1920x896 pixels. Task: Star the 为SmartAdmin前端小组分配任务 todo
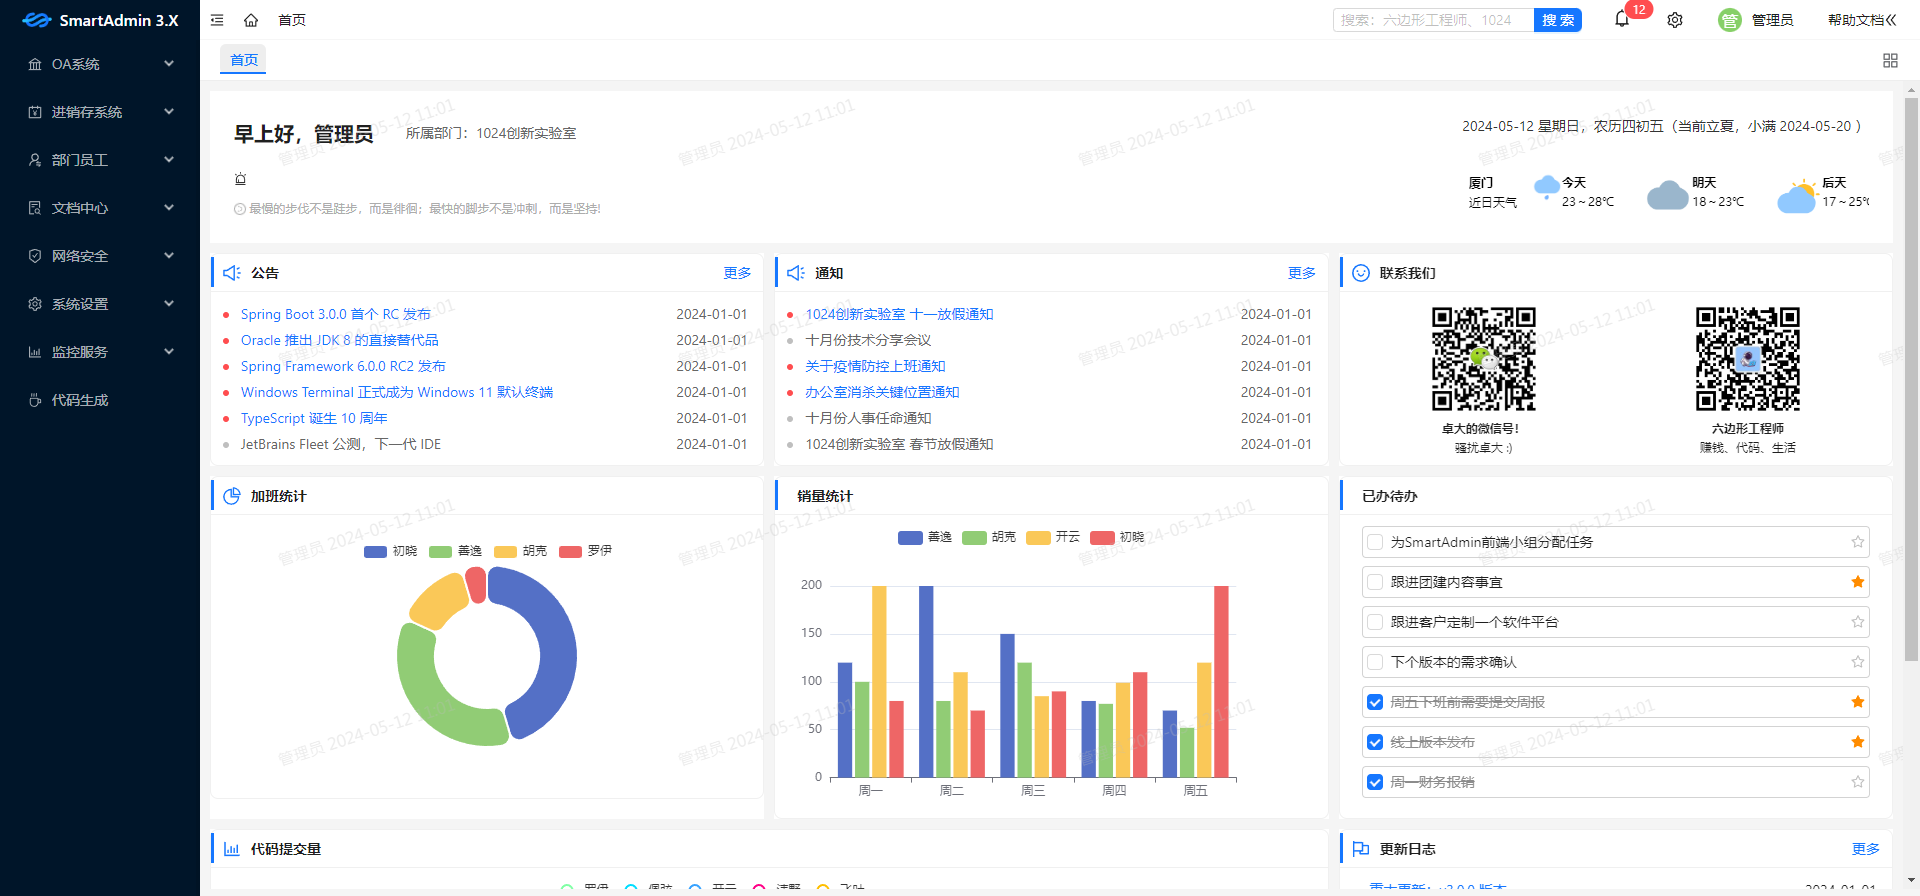pos(1857,542)
